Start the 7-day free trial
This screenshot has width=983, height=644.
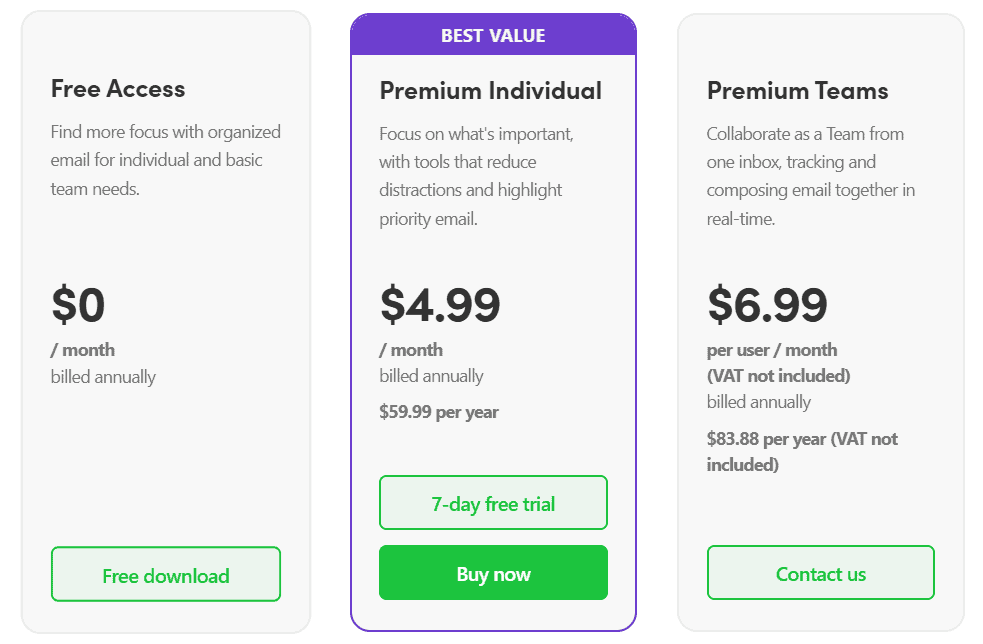pyautogui.click(x=493, y=502)
